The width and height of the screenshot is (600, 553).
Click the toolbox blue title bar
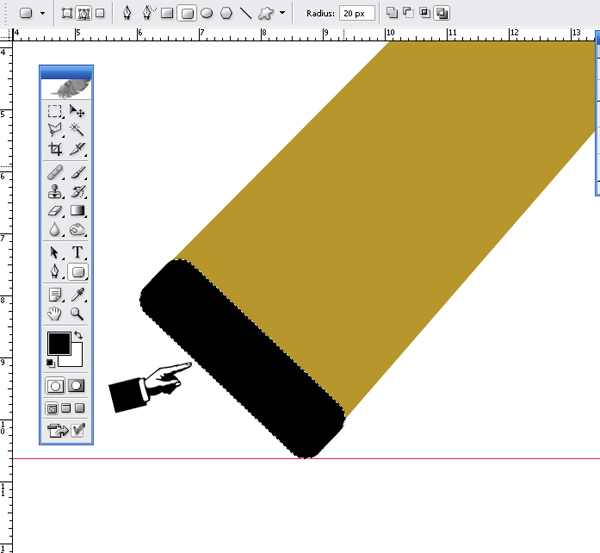[67, 72]
